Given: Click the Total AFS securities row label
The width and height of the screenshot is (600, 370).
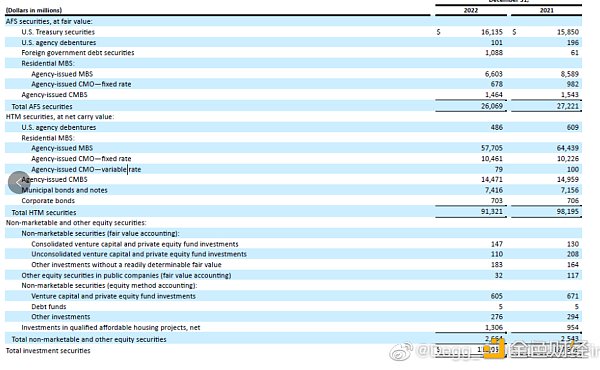Looking at the screenshot, I should 42,106.
